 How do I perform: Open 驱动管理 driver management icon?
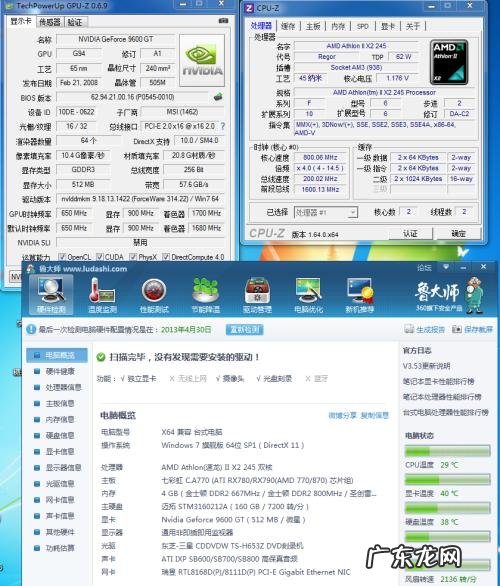click(257, 295)
